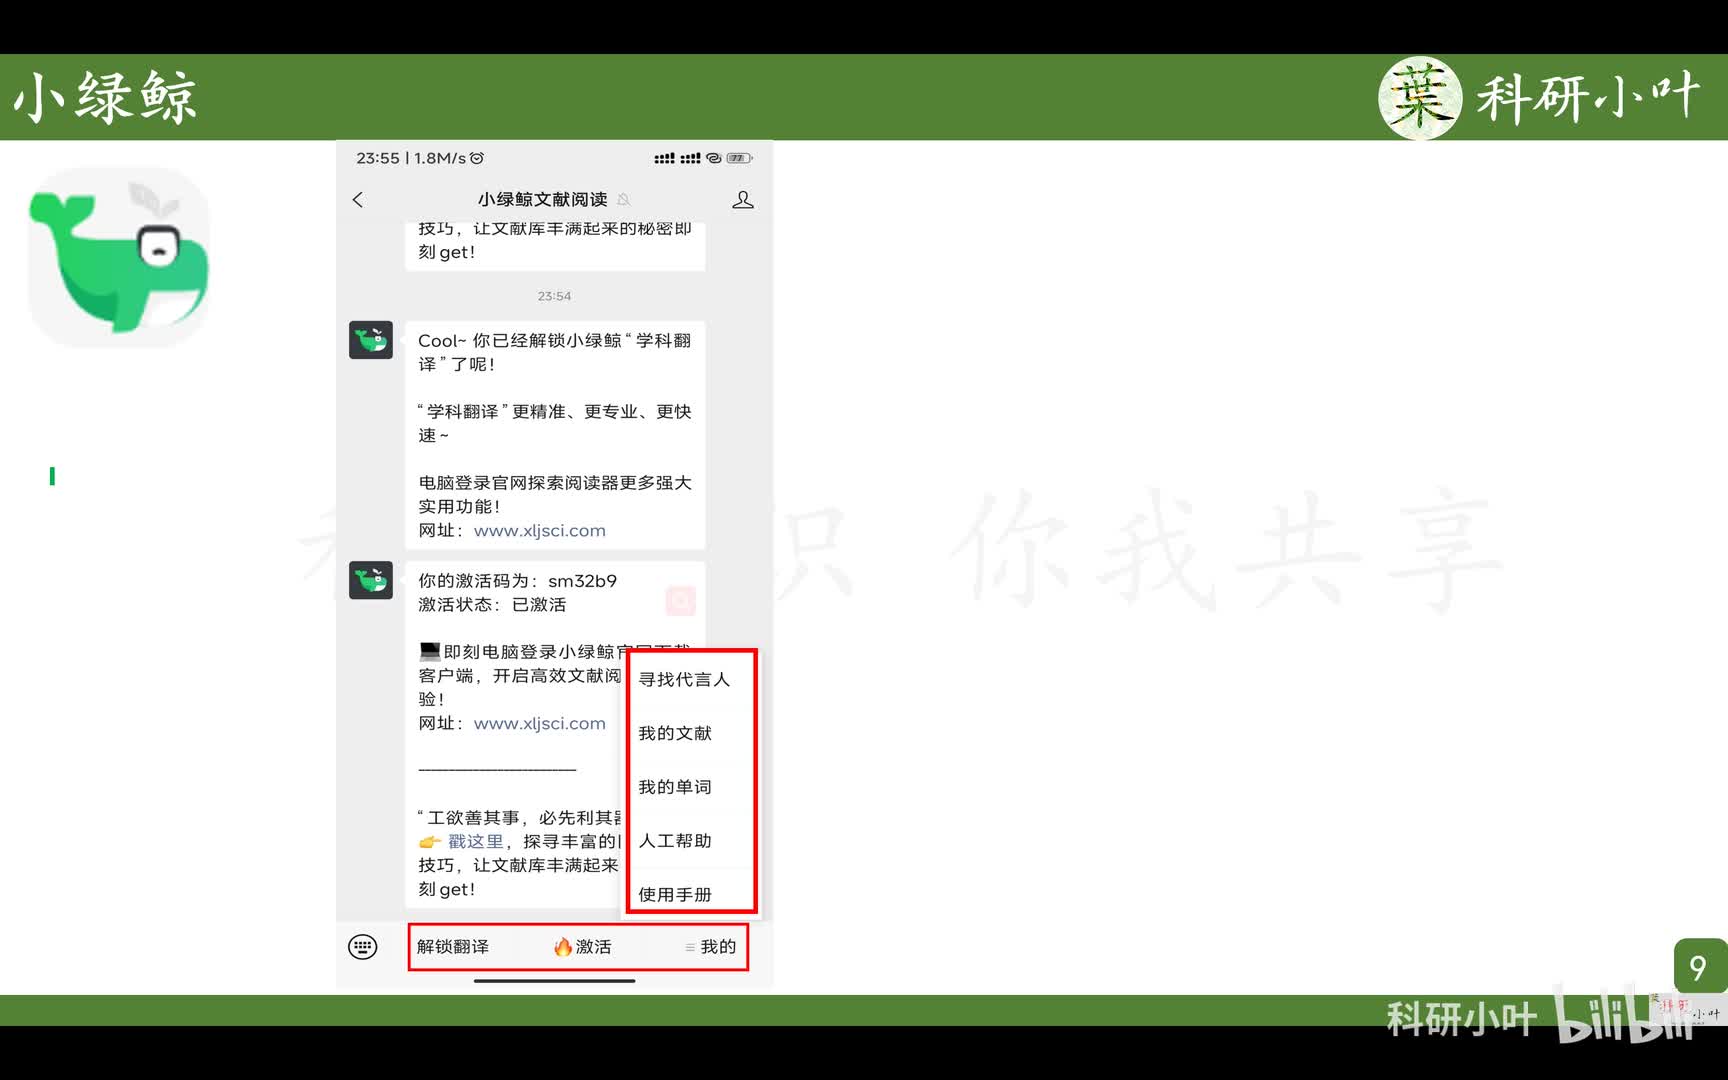Open 我的文献 from popup menu
Viewport: 1728px width, 1080px height.
pos(675,733)
